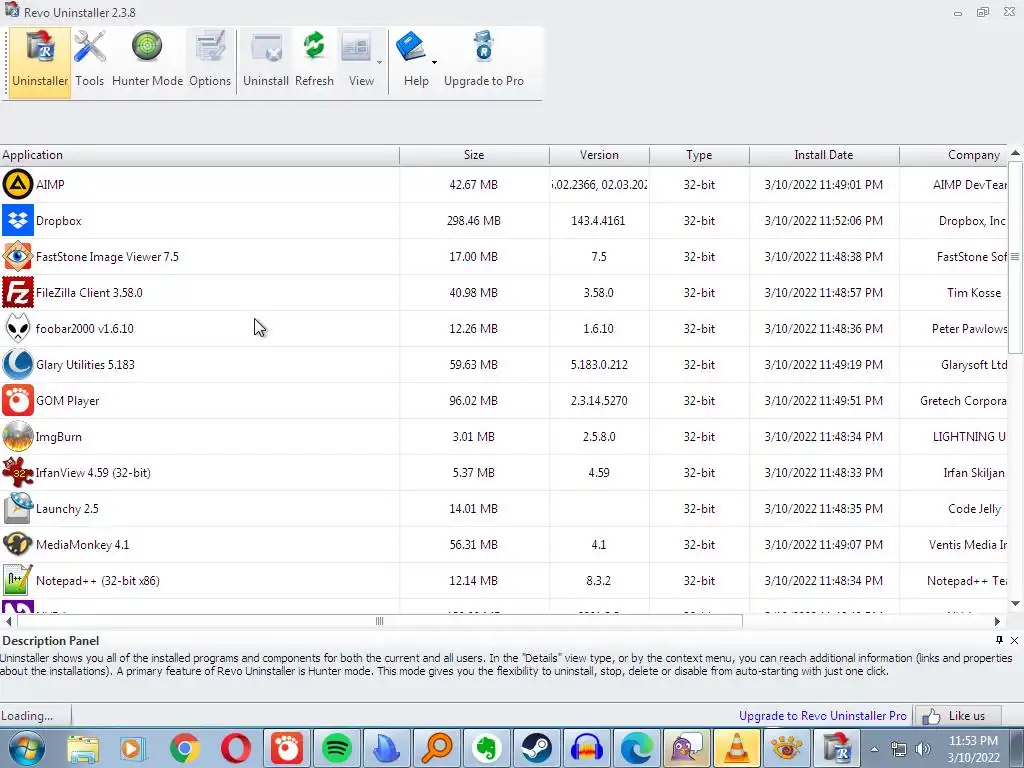
Task: Click the Like us button
Action: pos(957,716)
